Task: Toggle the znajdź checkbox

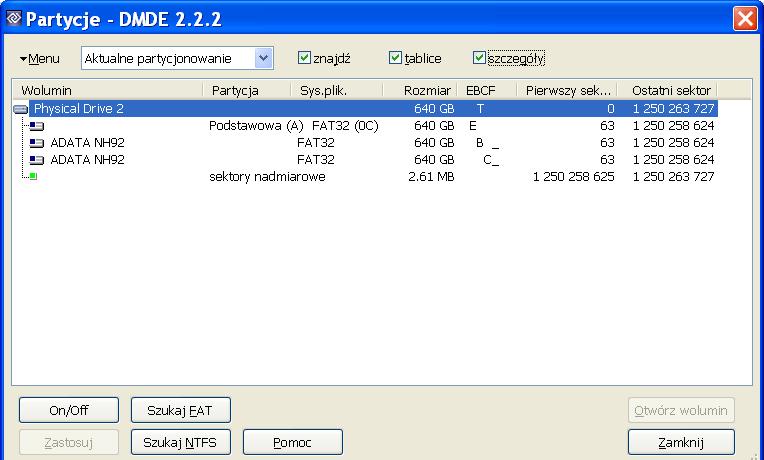Action: point(304,58)
